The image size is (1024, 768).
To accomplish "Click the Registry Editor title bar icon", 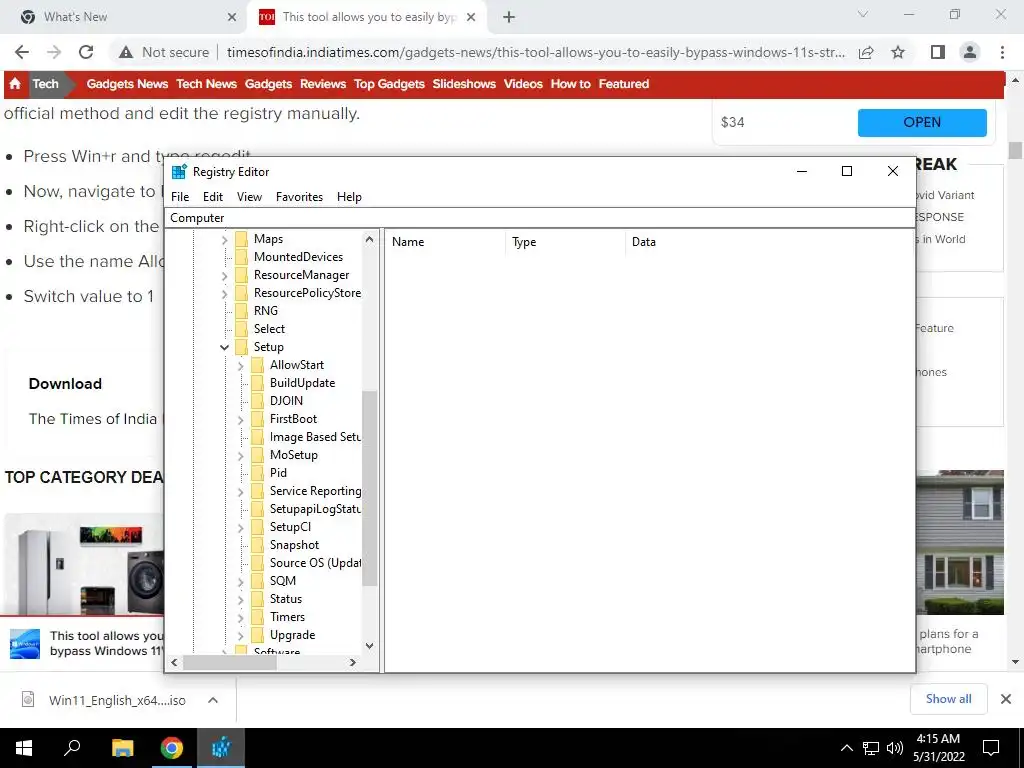I will 179,172.
